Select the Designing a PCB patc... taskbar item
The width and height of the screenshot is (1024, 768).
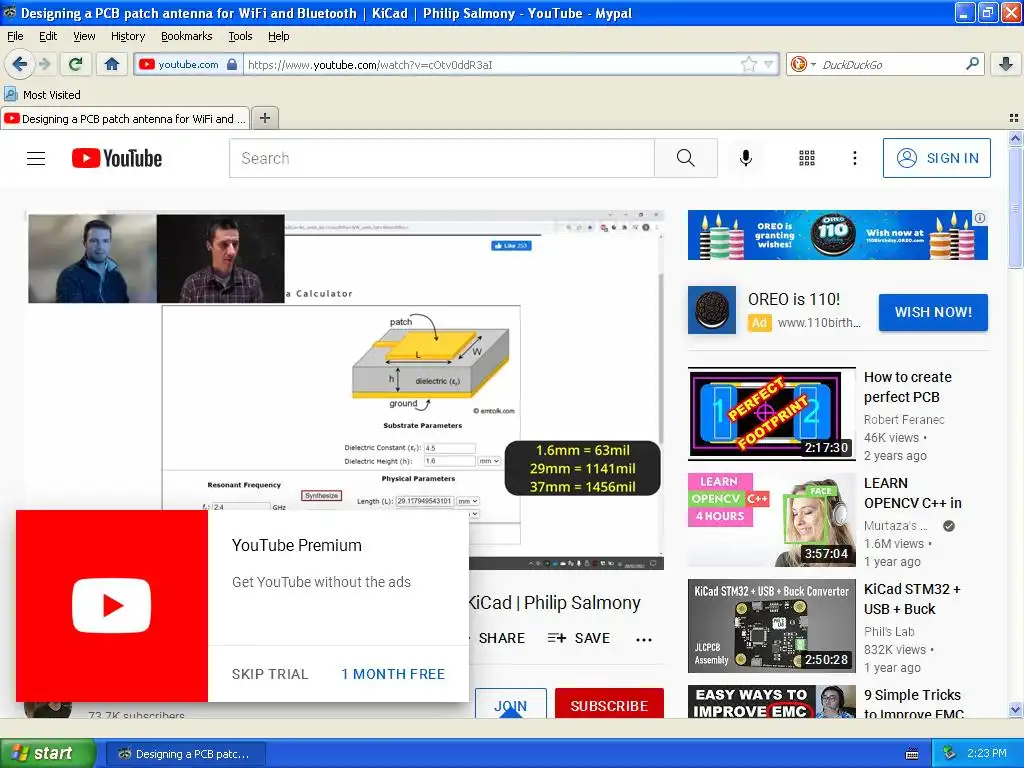pyautogui.click(x=185, y=754)
